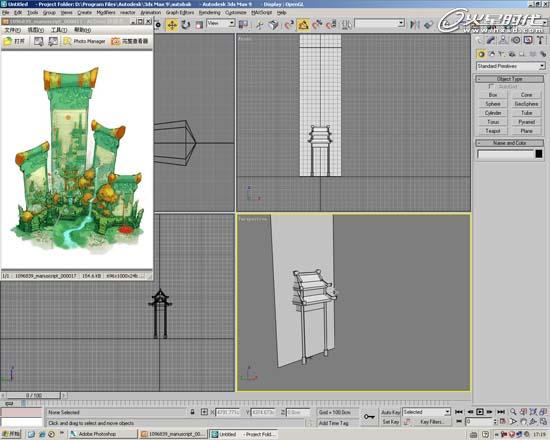The width and height of the screenshot is (550, 440).
Task: Toggle the selection lock icon in status bar
Action: pyautogui.click(x=192, y=412)
